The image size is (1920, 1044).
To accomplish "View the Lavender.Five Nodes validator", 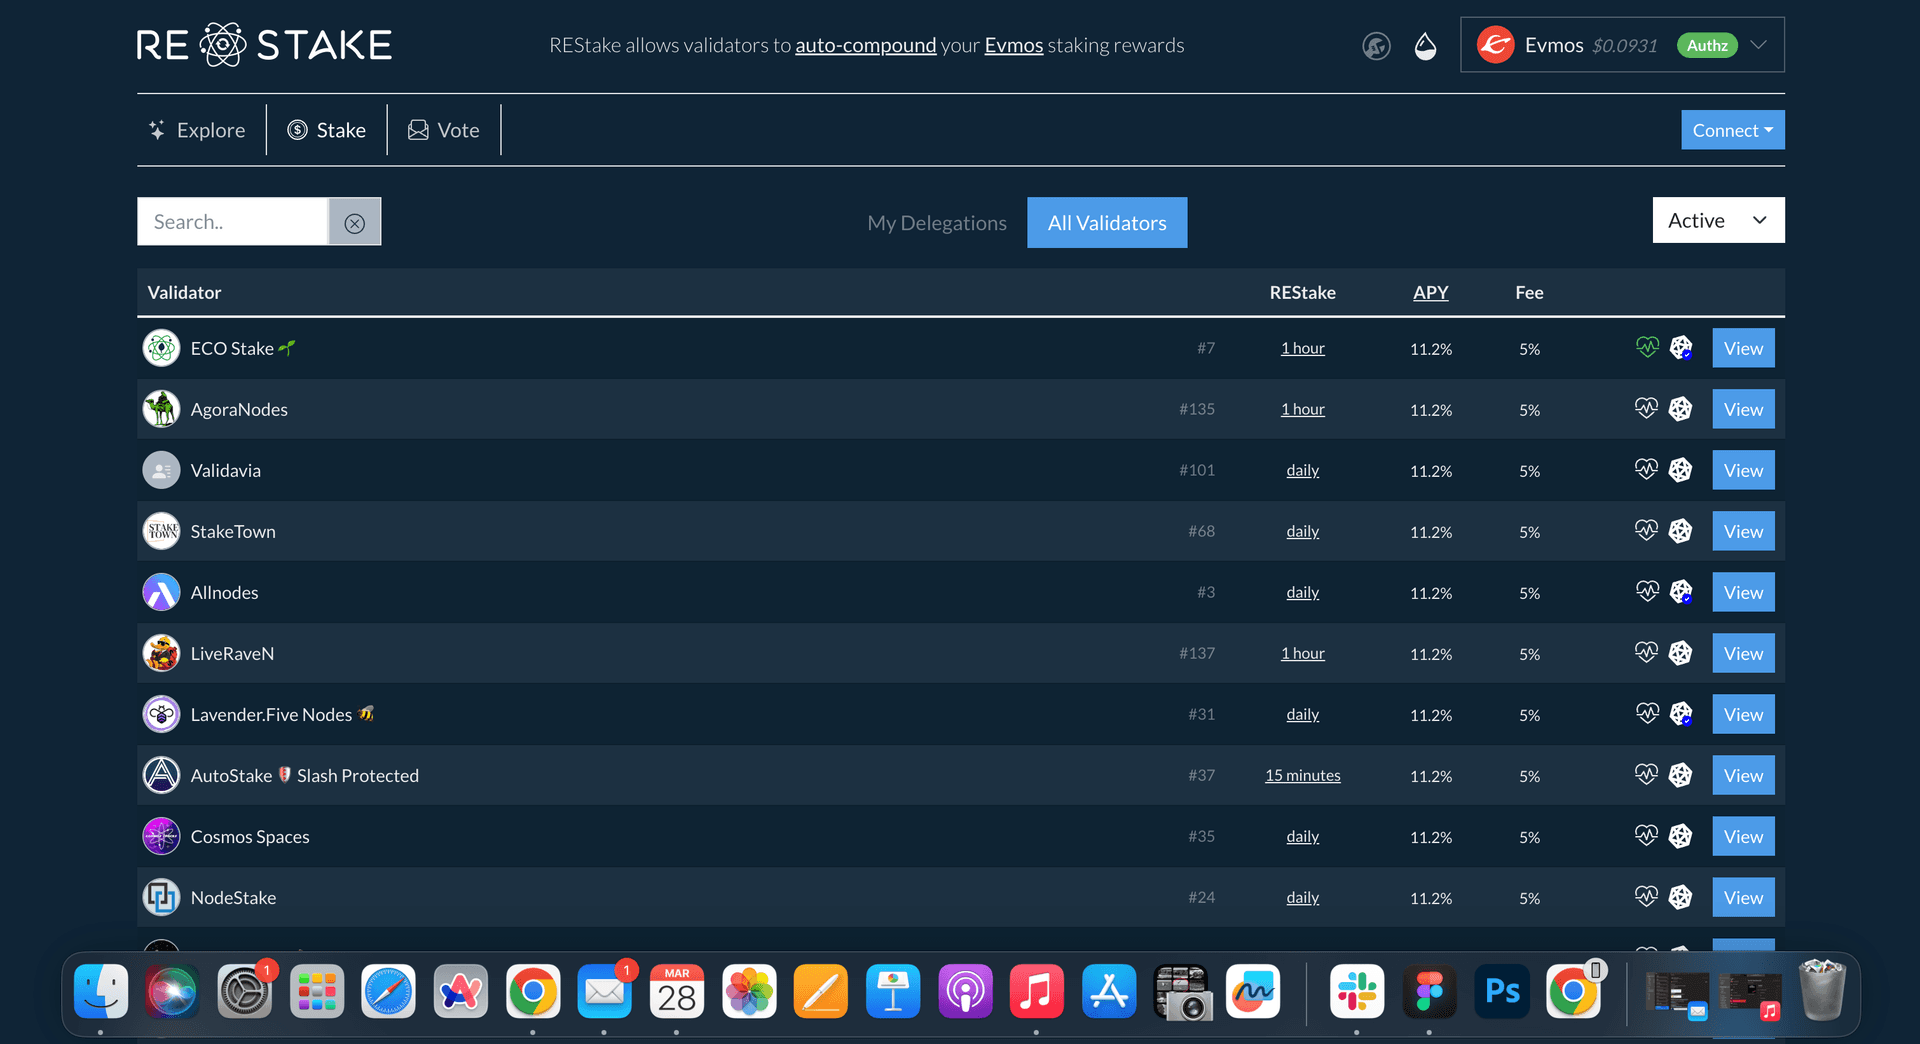I will pyautogui.click(x=1743, y=714).
